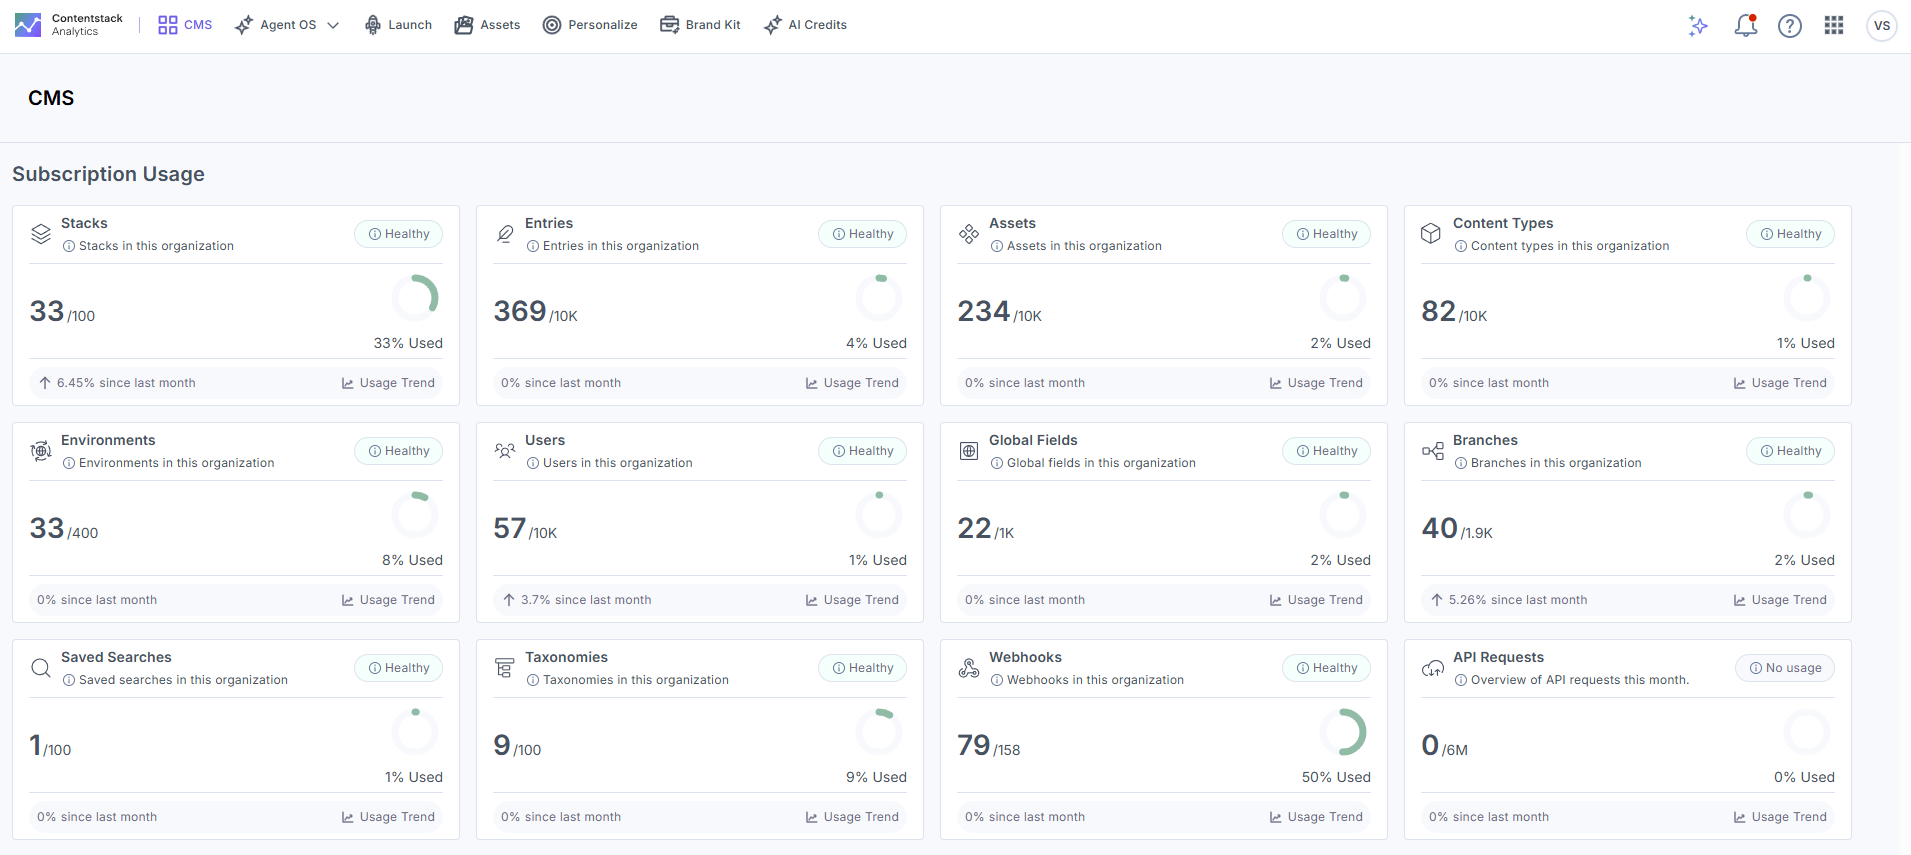Screen dimensions: 1911x855
Task: Click info icon beside 'Overview of API requests'
Action: (x=1461, y=680)
